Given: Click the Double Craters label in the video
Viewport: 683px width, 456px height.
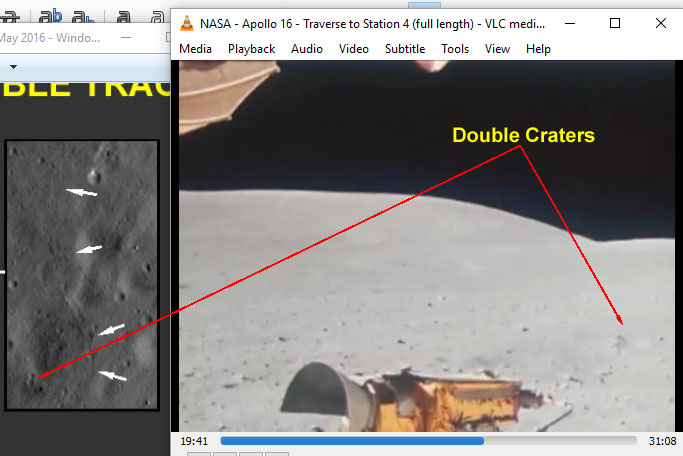Looking at the screenshot, I should click(523, 135).
